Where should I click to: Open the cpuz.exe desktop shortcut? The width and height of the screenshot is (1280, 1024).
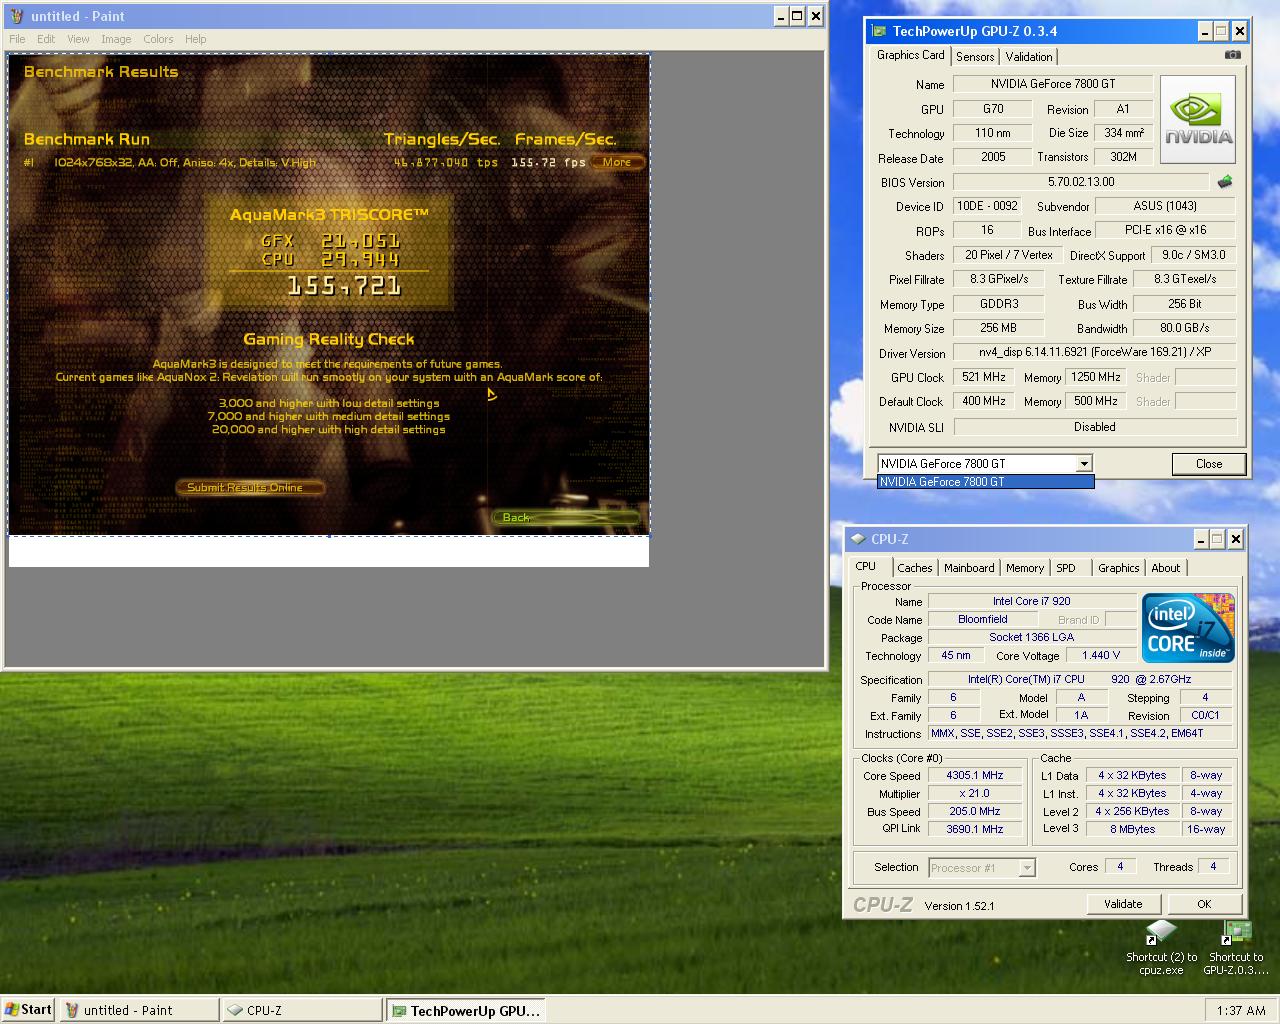click(1161, 948)
